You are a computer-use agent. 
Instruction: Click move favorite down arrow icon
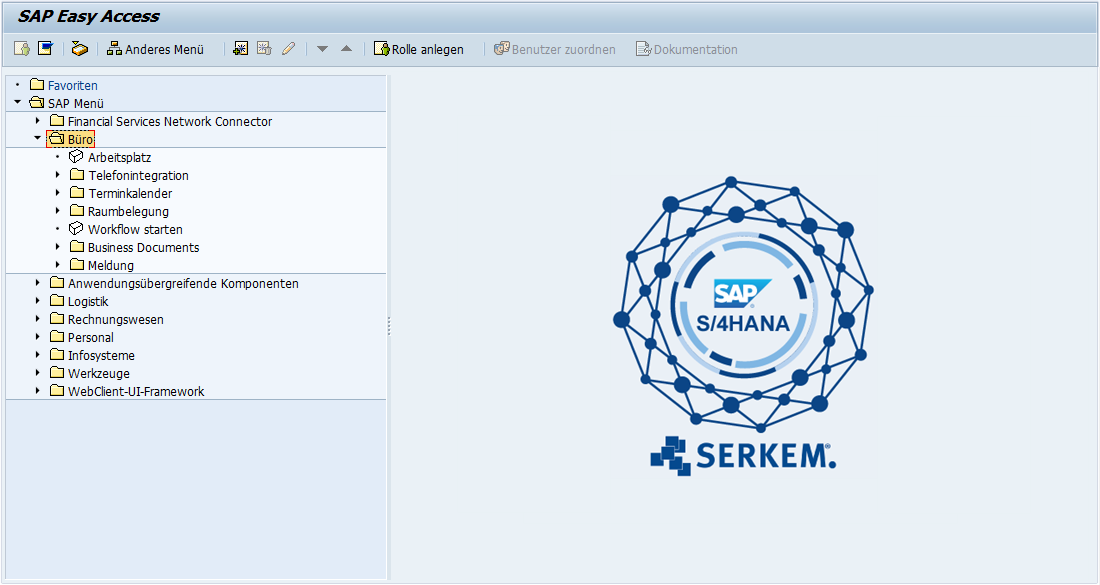tap(322, 49)
